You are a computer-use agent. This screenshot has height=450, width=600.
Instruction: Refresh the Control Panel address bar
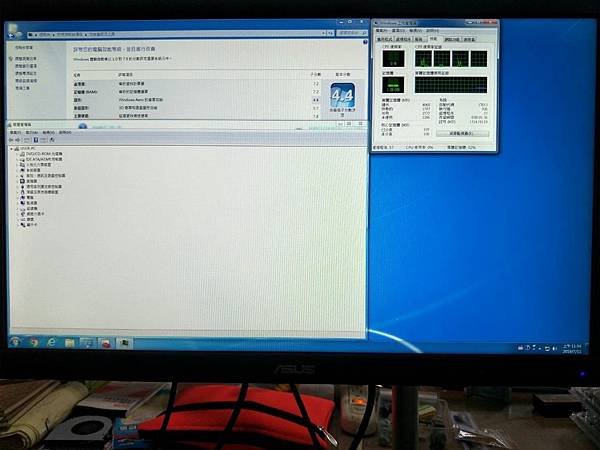(x=331, y=34)
